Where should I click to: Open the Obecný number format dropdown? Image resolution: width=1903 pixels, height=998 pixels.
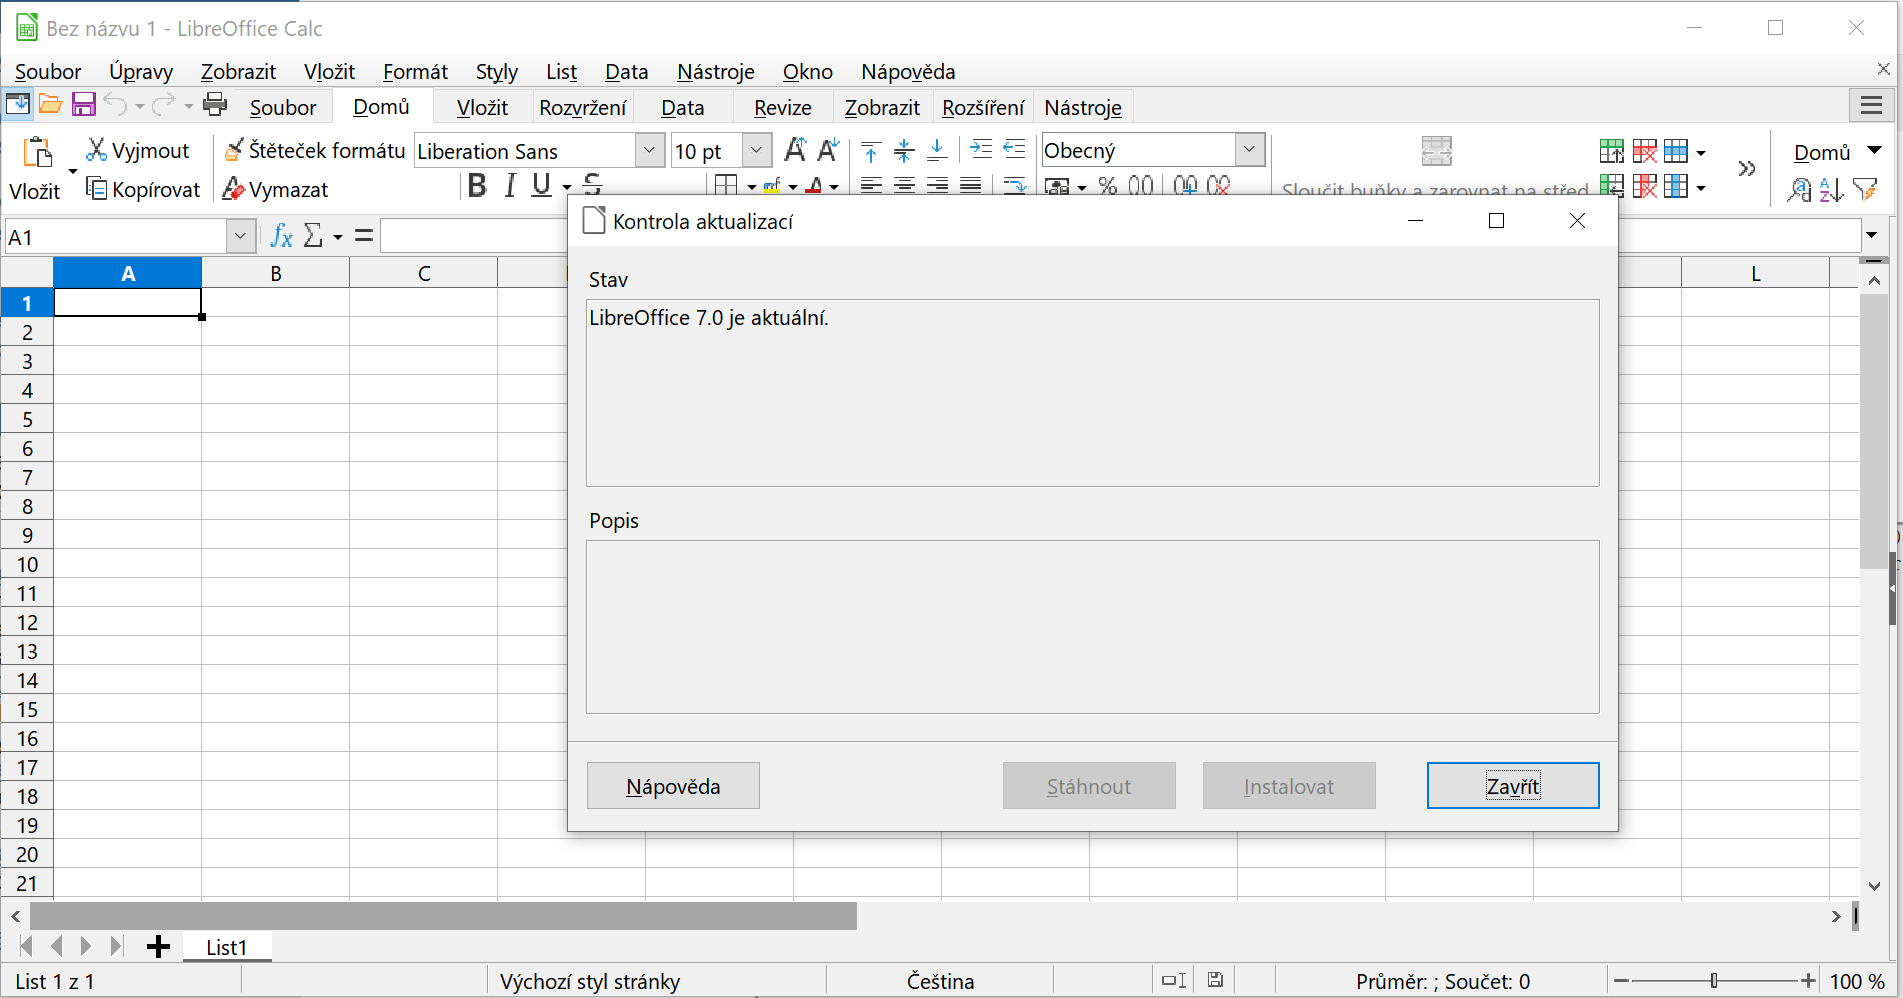(1249, 150)
